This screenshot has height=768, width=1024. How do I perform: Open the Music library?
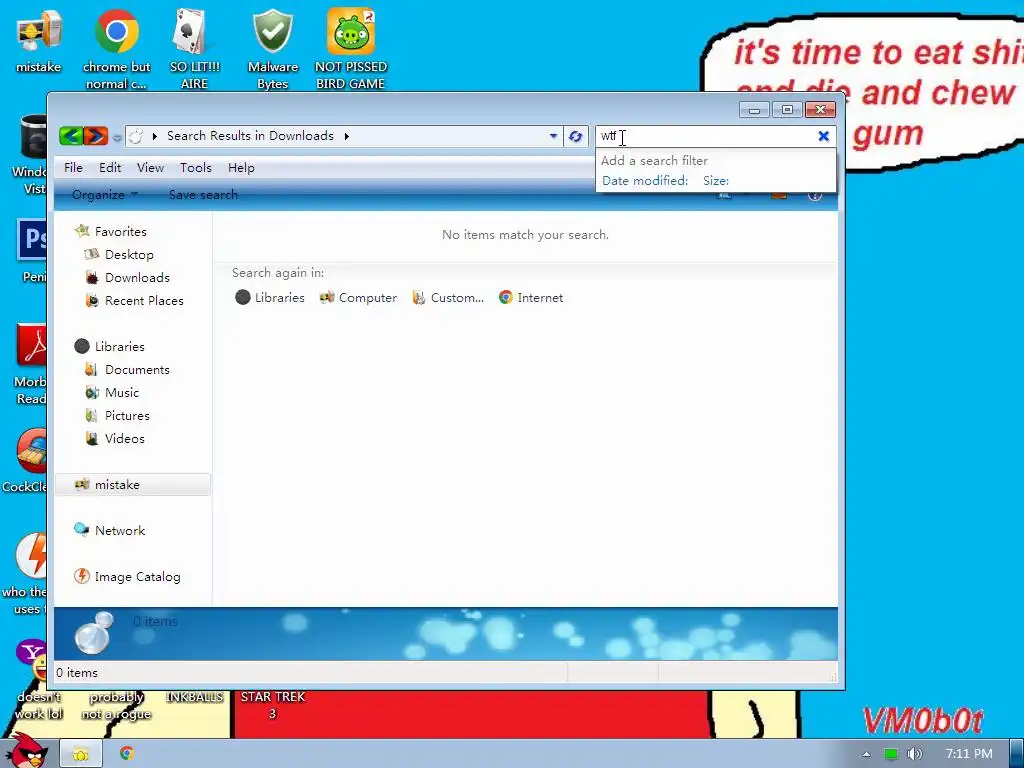112,392
